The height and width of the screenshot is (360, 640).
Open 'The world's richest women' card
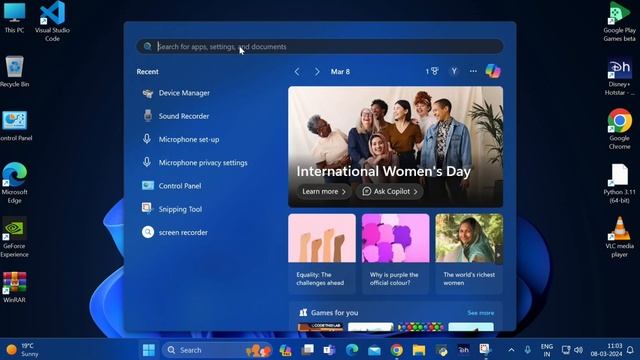(469, 253)
